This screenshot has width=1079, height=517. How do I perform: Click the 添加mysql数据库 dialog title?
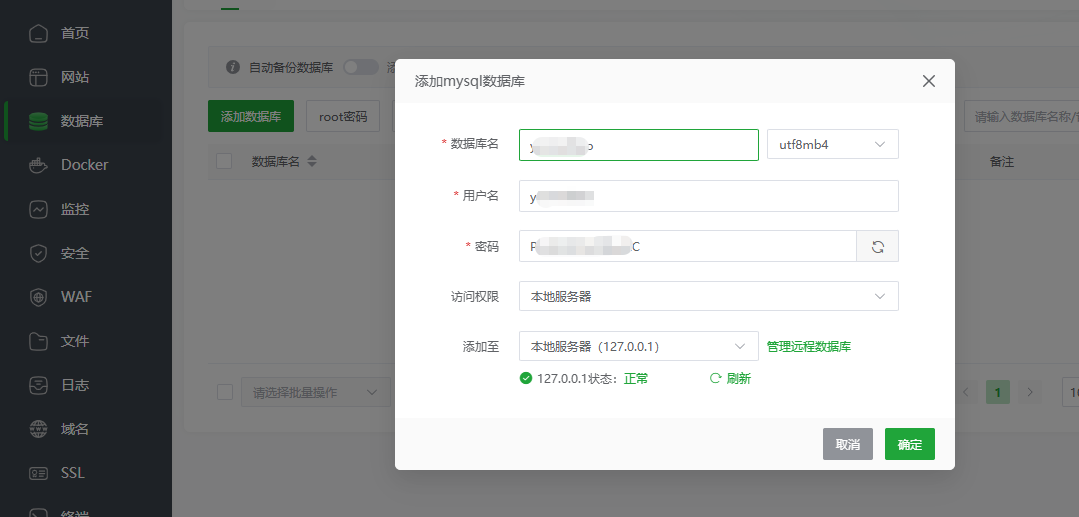(469, 81)
